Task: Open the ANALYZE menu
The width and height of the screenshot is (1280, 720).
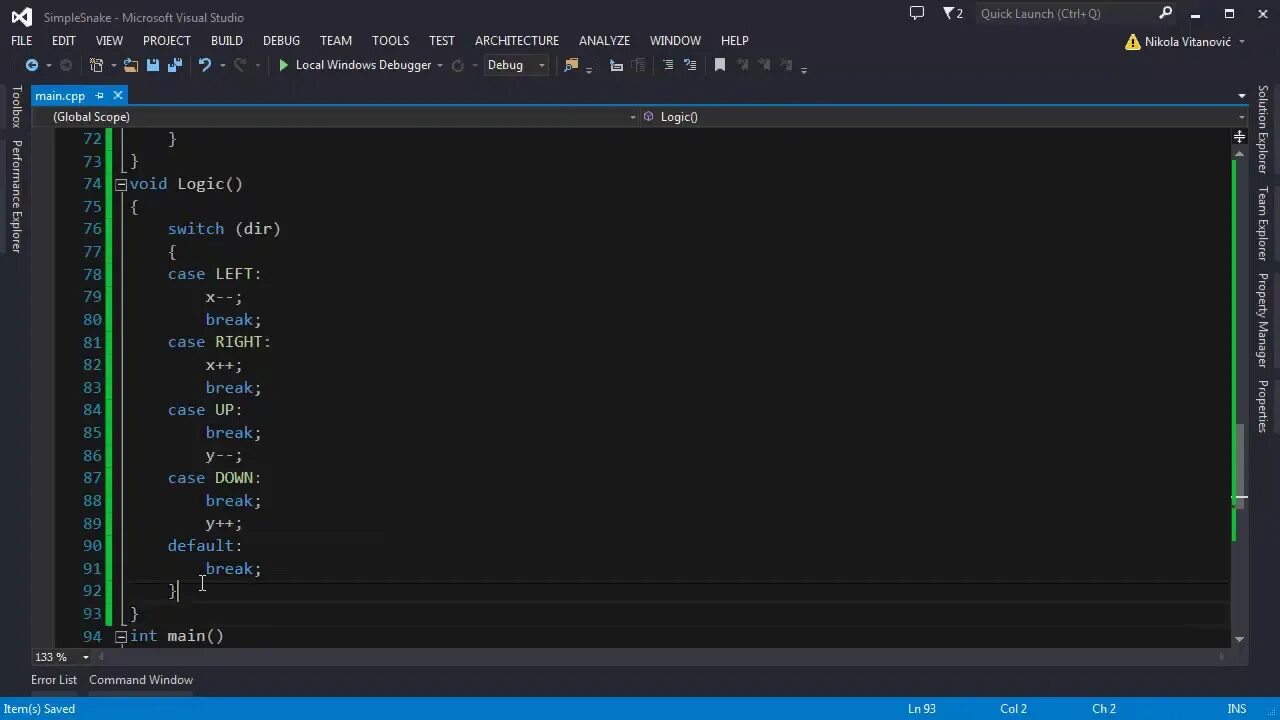Action: [605, 41]
